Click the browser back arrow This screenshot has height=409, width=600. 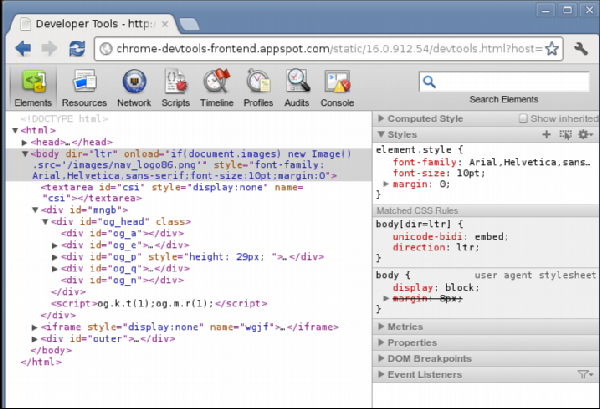[x=23, y=49]
